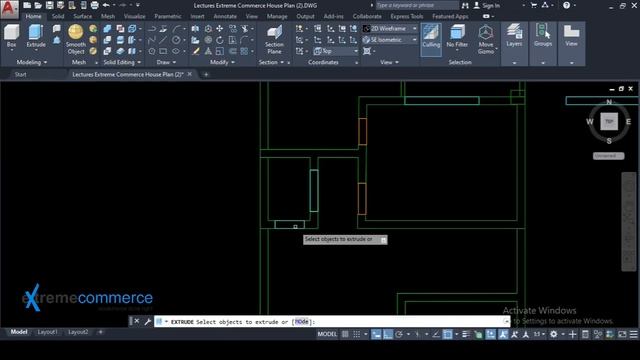The height and width of the screenshot is (360, 640).
Task: Expand the Solid Editing panel
Action: click(x=122, y=62)
